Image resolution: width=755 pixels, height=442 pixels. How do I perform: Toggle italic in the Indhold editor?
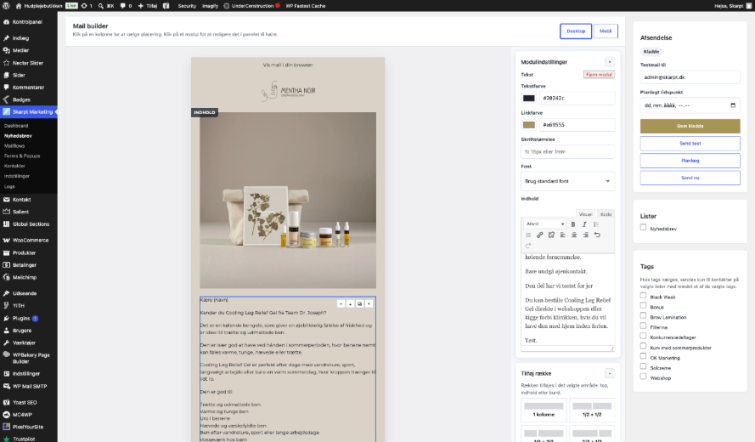[585, 224]
